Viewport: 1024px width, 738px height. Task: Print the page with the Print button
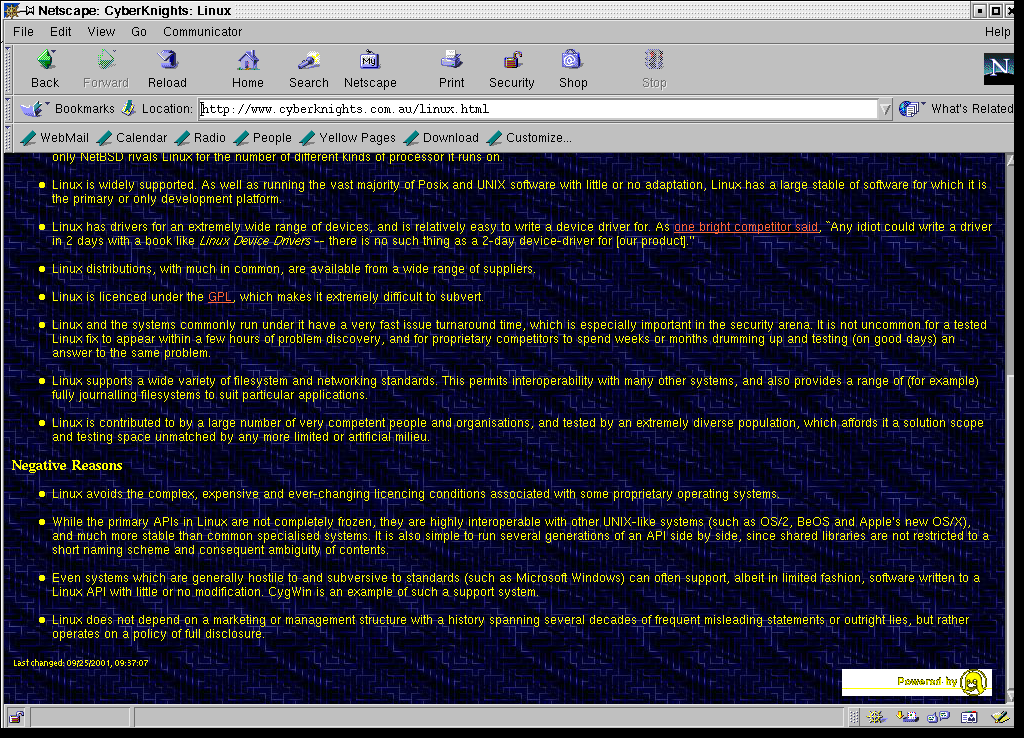coord(451,69)
